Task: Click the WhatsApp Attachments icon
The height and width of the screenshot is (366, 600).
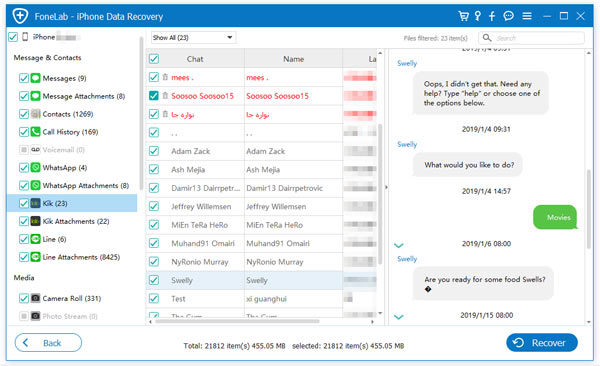Action: [36, 185]
